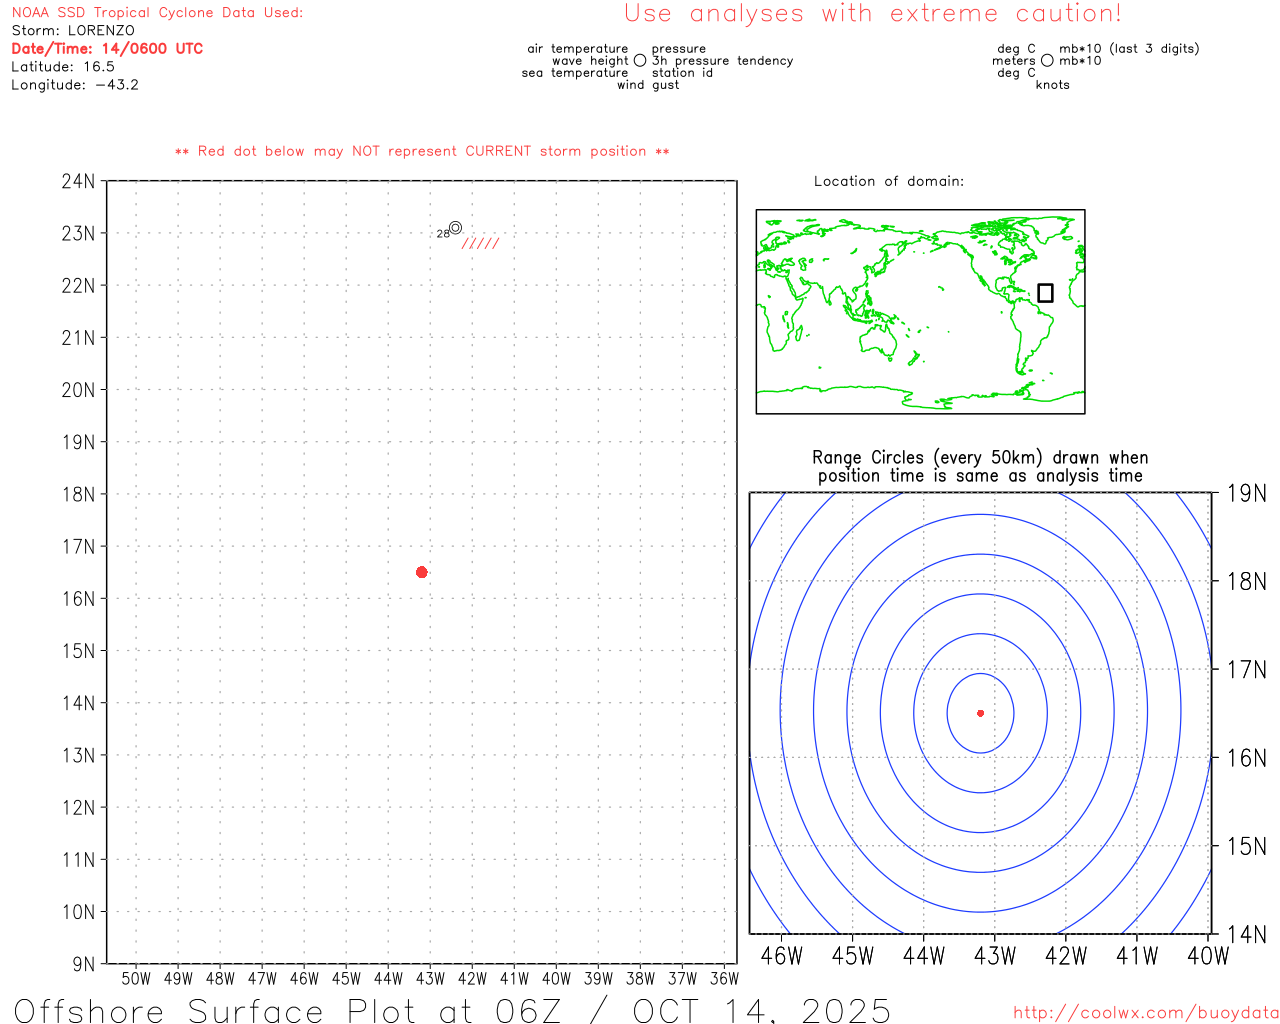Image resolution: width=1280 pixels, height=1024 pixels.
Task: Click the black domain rectangle on world map
Action: tap(1045, 293)
